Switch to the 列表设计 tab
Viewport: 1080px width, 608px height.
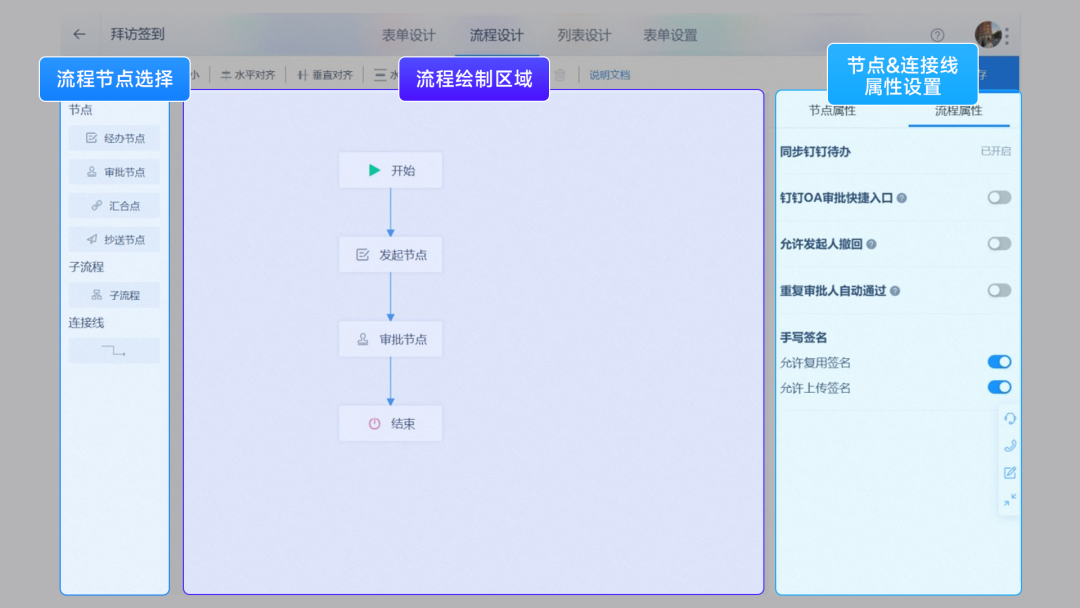click(x=585, y=34)
